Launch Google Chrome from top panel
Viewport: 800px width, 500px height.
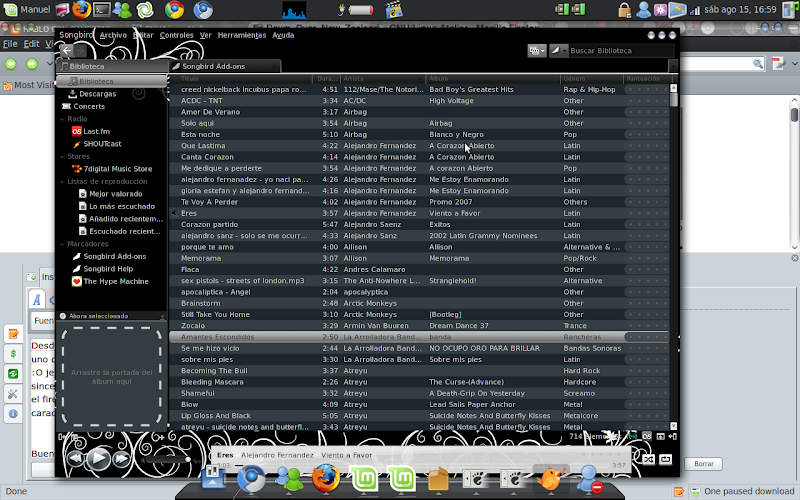(x=174, y=10)
